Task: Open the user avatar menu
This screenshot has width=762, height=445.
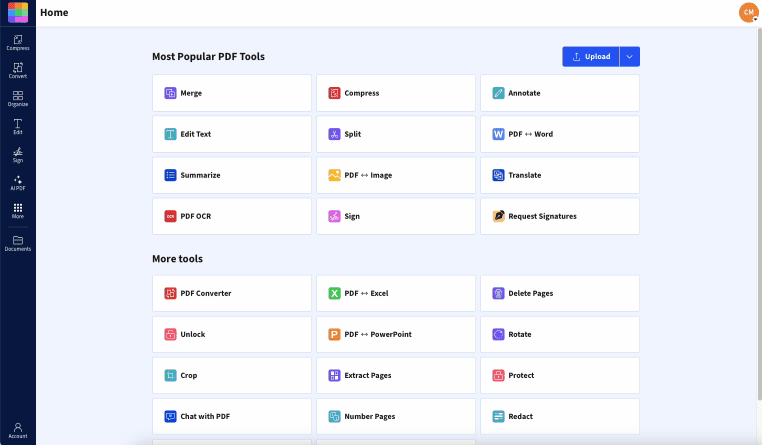Action: tap(748, 13)
